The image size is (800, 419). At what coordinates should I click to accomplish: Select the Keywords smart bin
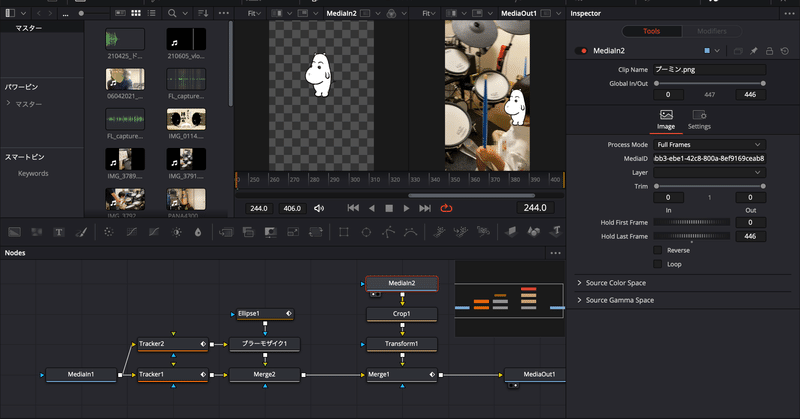(33, 174)
